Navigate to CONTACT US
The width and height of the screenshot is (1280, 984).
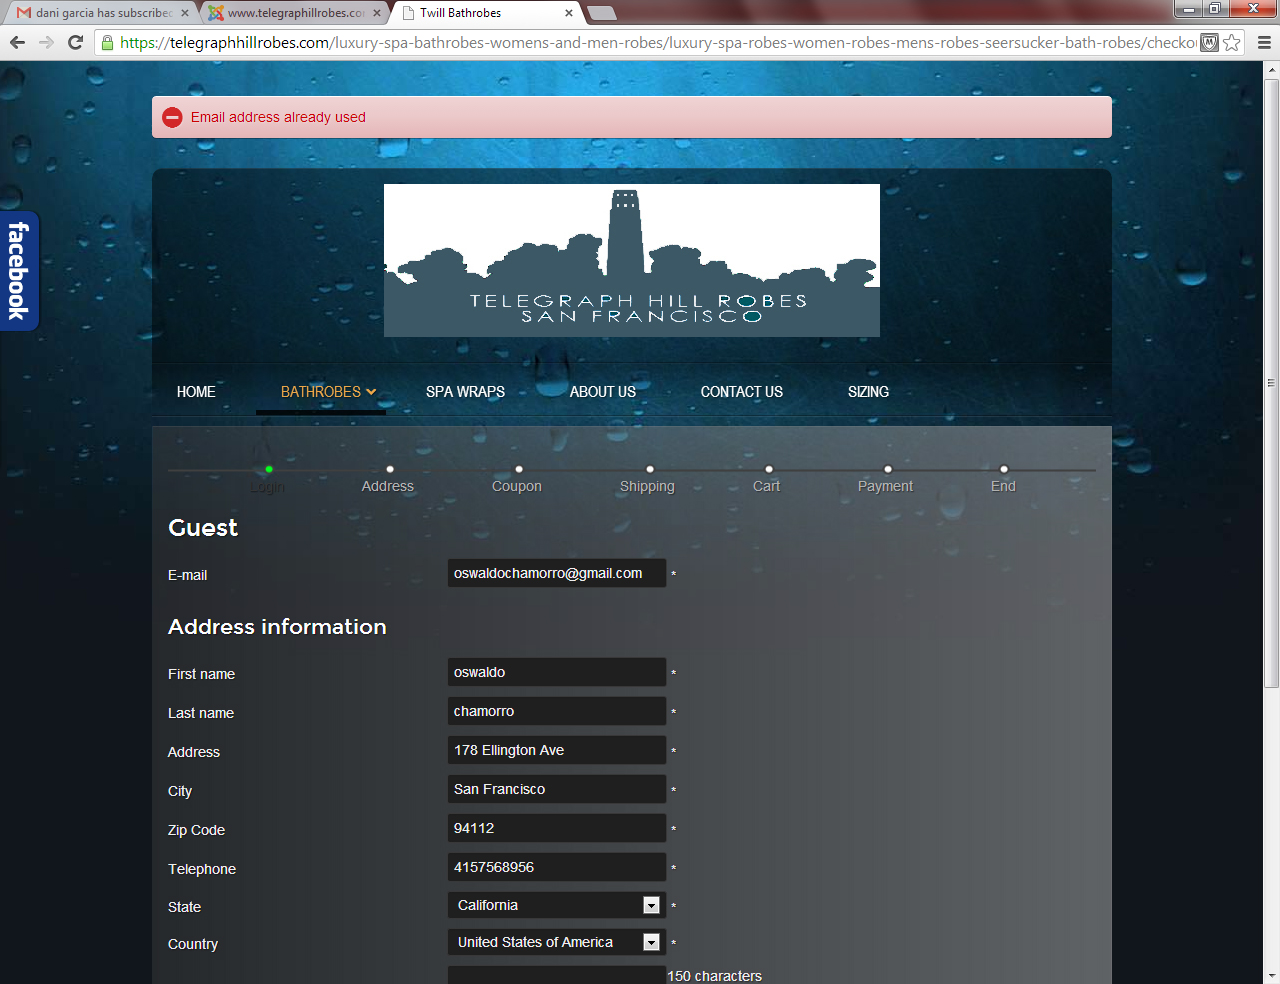[742, 392]
